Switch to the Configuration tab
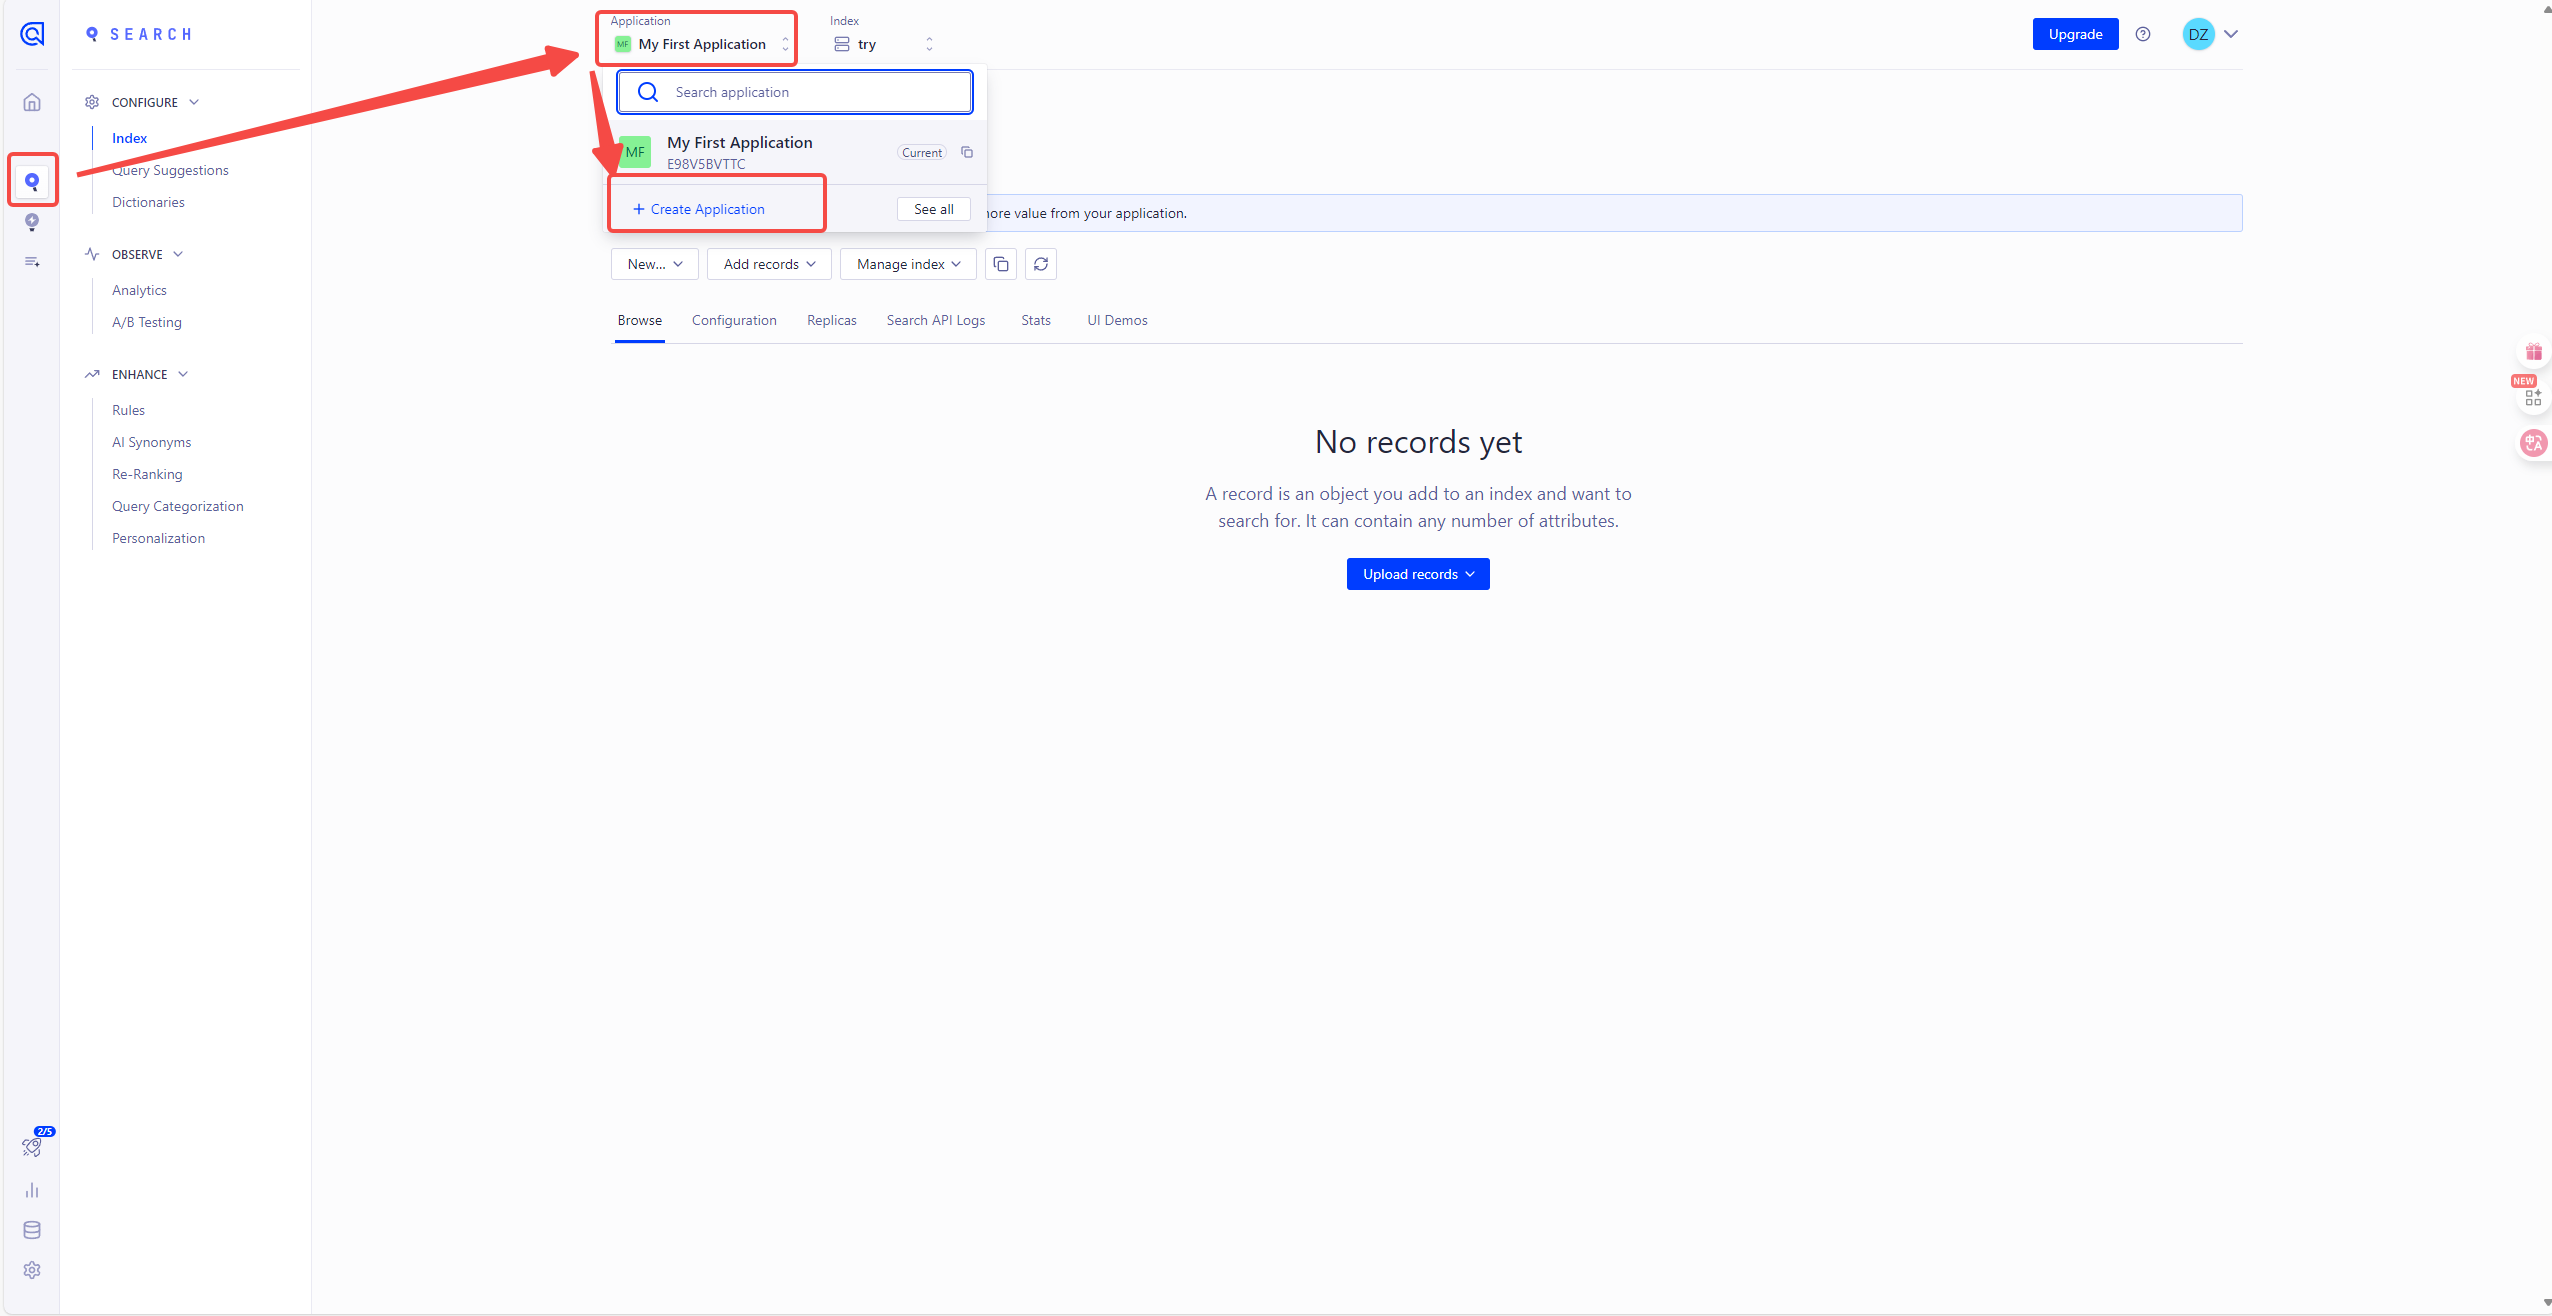This screenshot has height=1316, width=2552. point(734,320)
